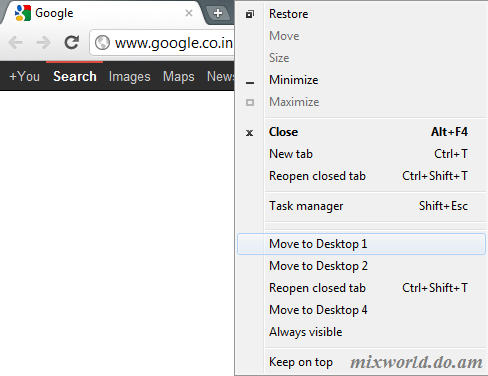Click the Shift+Esc shortcut text
This screenshot has width=488, height=376.
(443, 206)
